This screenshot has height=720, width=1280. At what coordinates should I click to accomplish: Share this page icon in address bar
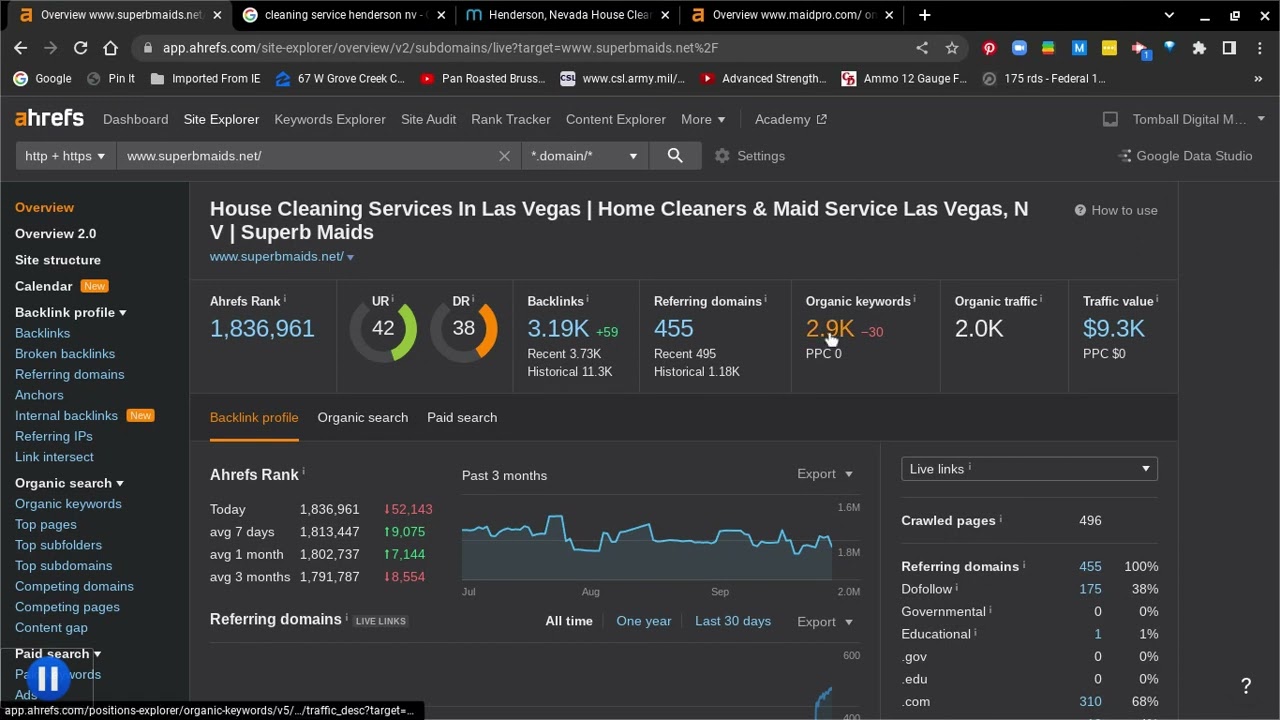pos(922,47)
